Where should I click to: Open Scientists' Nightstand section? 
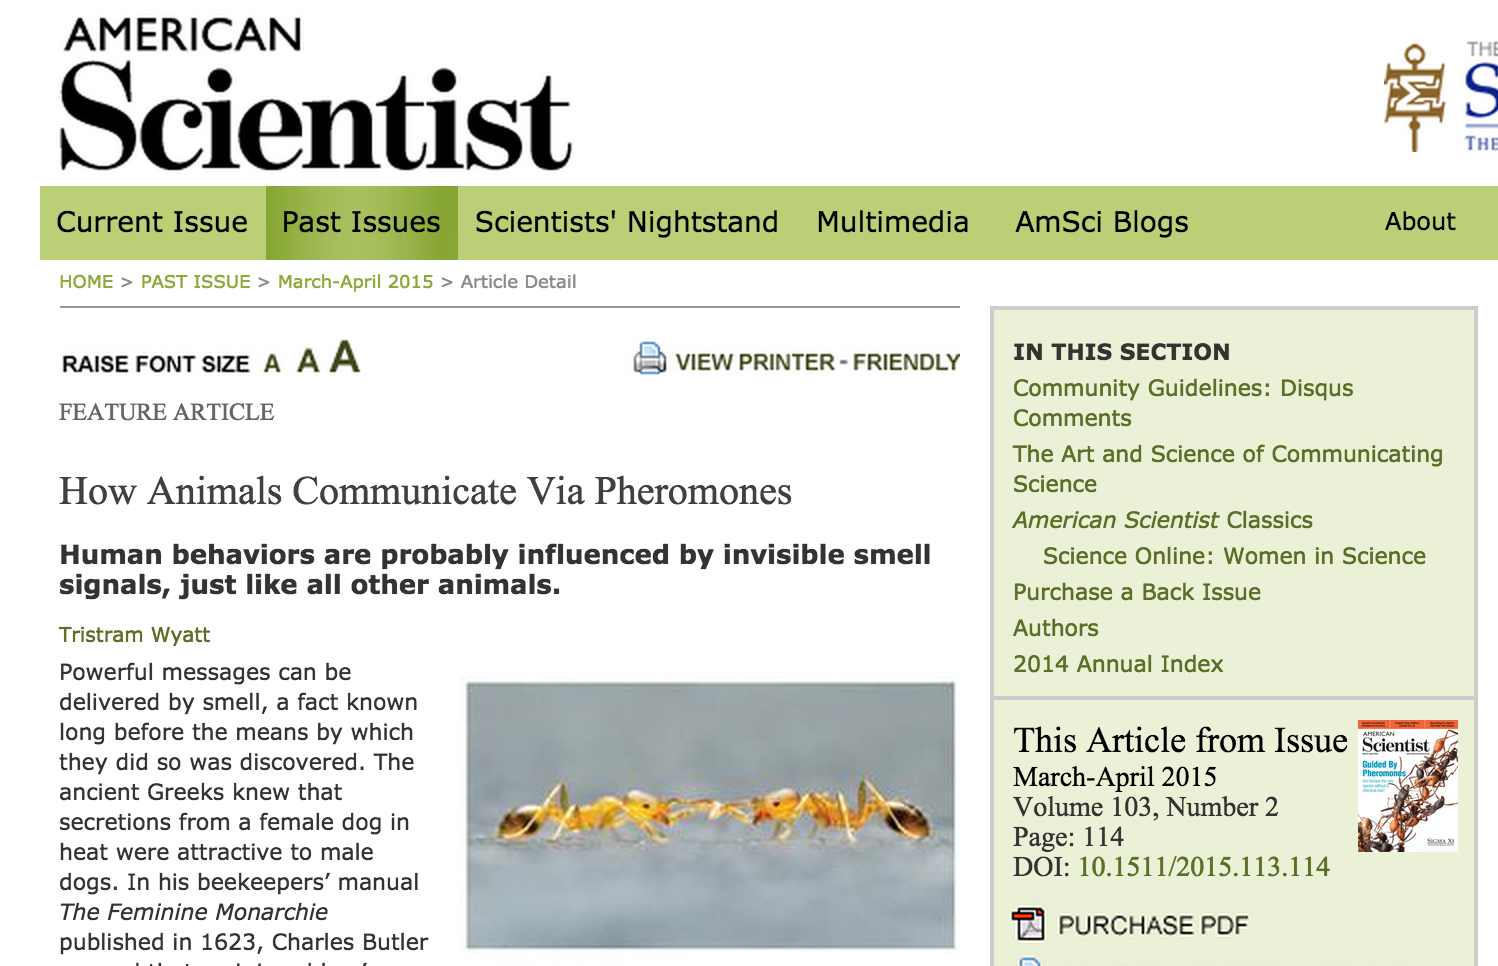pos(626,222)
